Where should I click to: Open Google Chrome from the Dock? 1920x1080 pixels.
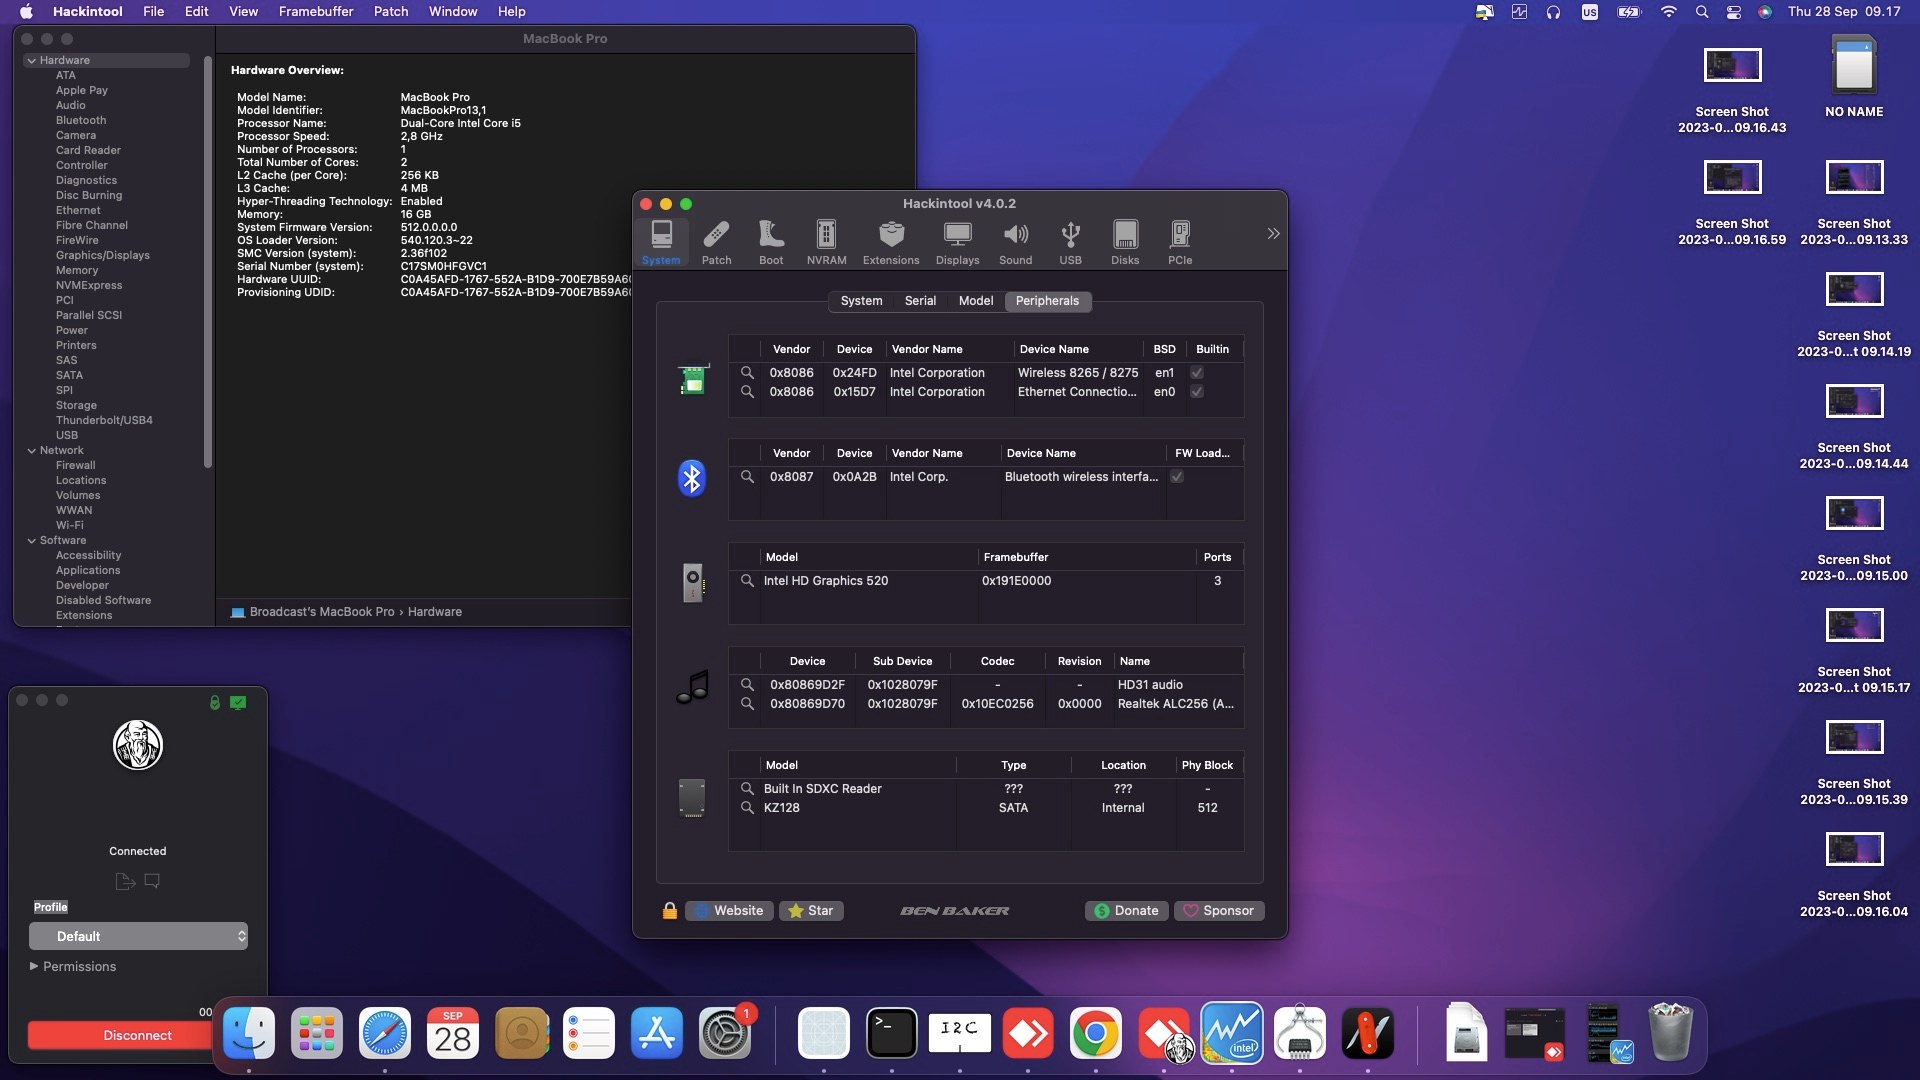coord(1095,1034)
